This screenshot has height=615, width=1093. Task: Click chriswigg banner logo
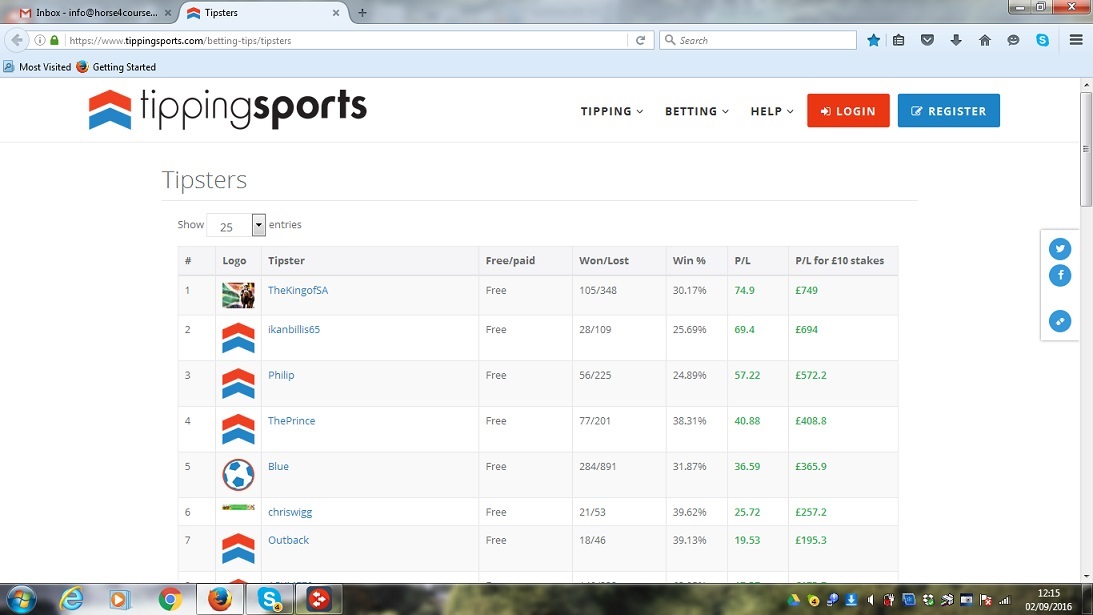click(238, 508)
